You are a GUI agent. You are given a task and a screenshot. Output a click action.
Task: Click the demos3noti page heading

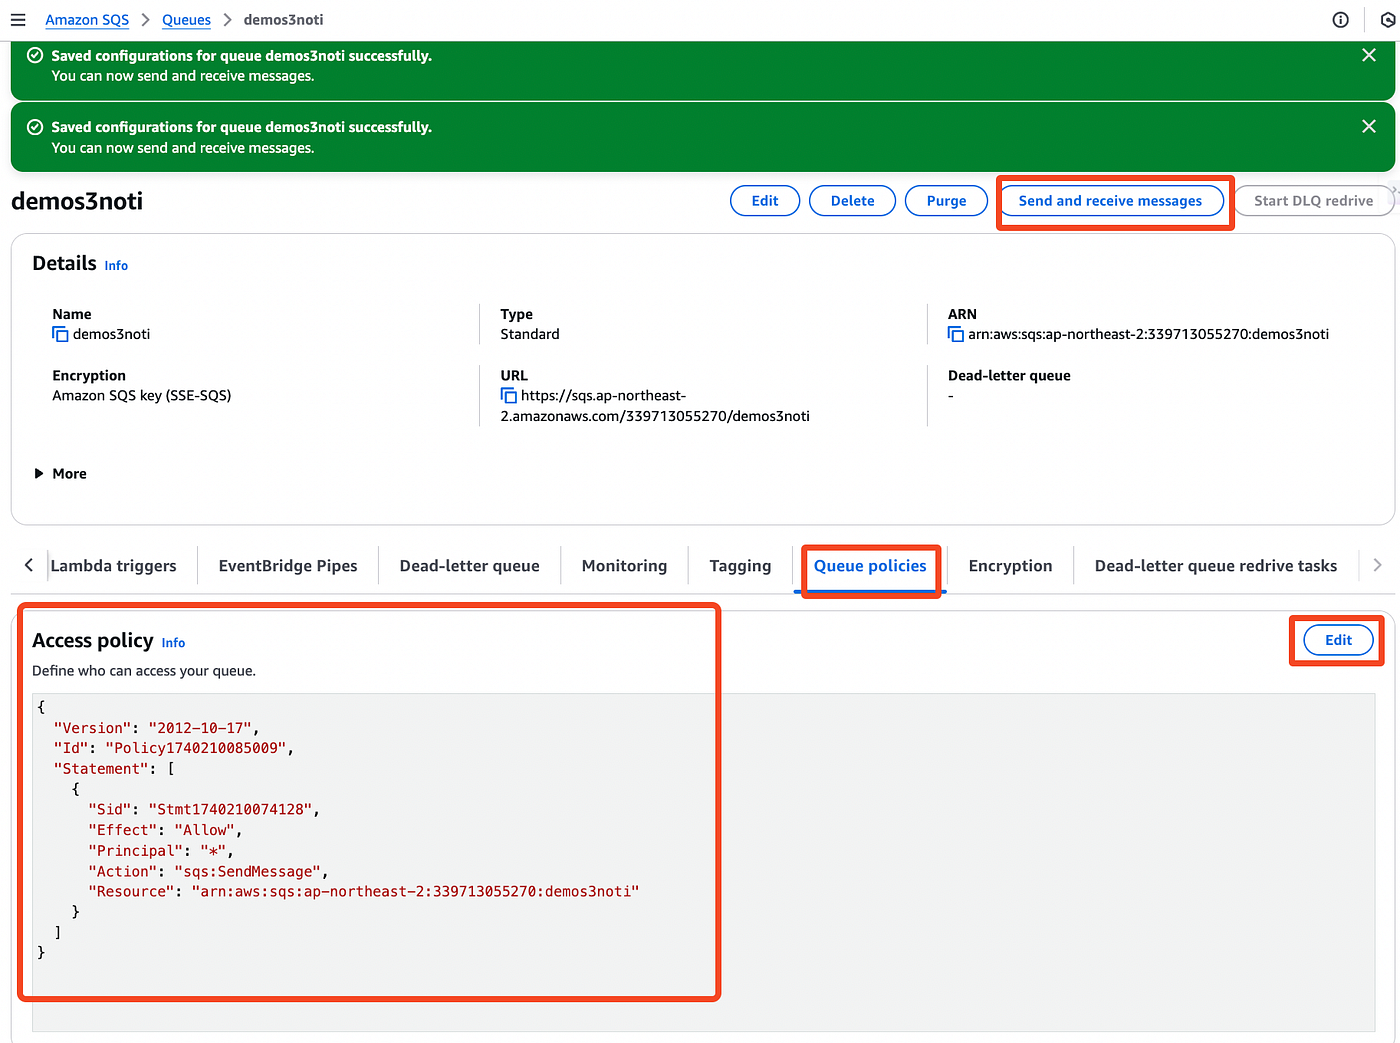tap(77, 201)
